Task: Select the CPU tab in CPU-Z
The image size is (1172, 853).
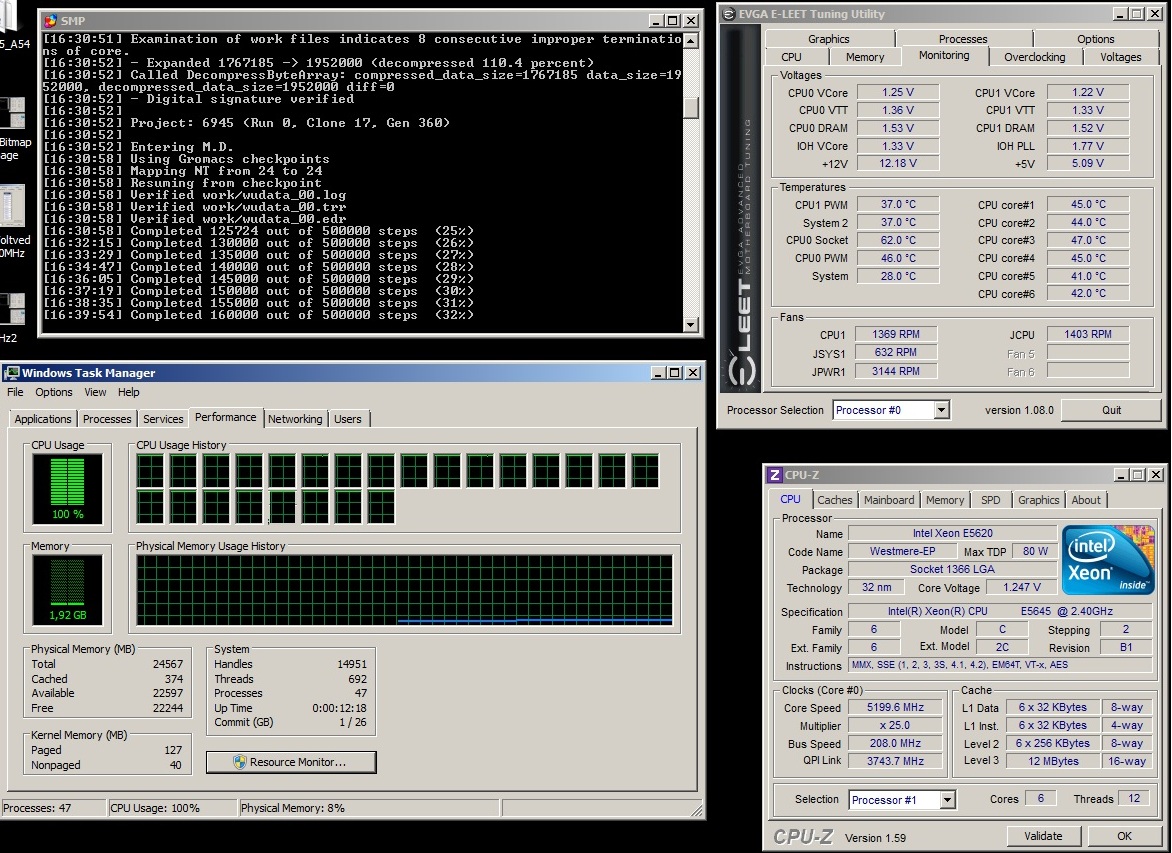Action: click(x=790, y=499)
